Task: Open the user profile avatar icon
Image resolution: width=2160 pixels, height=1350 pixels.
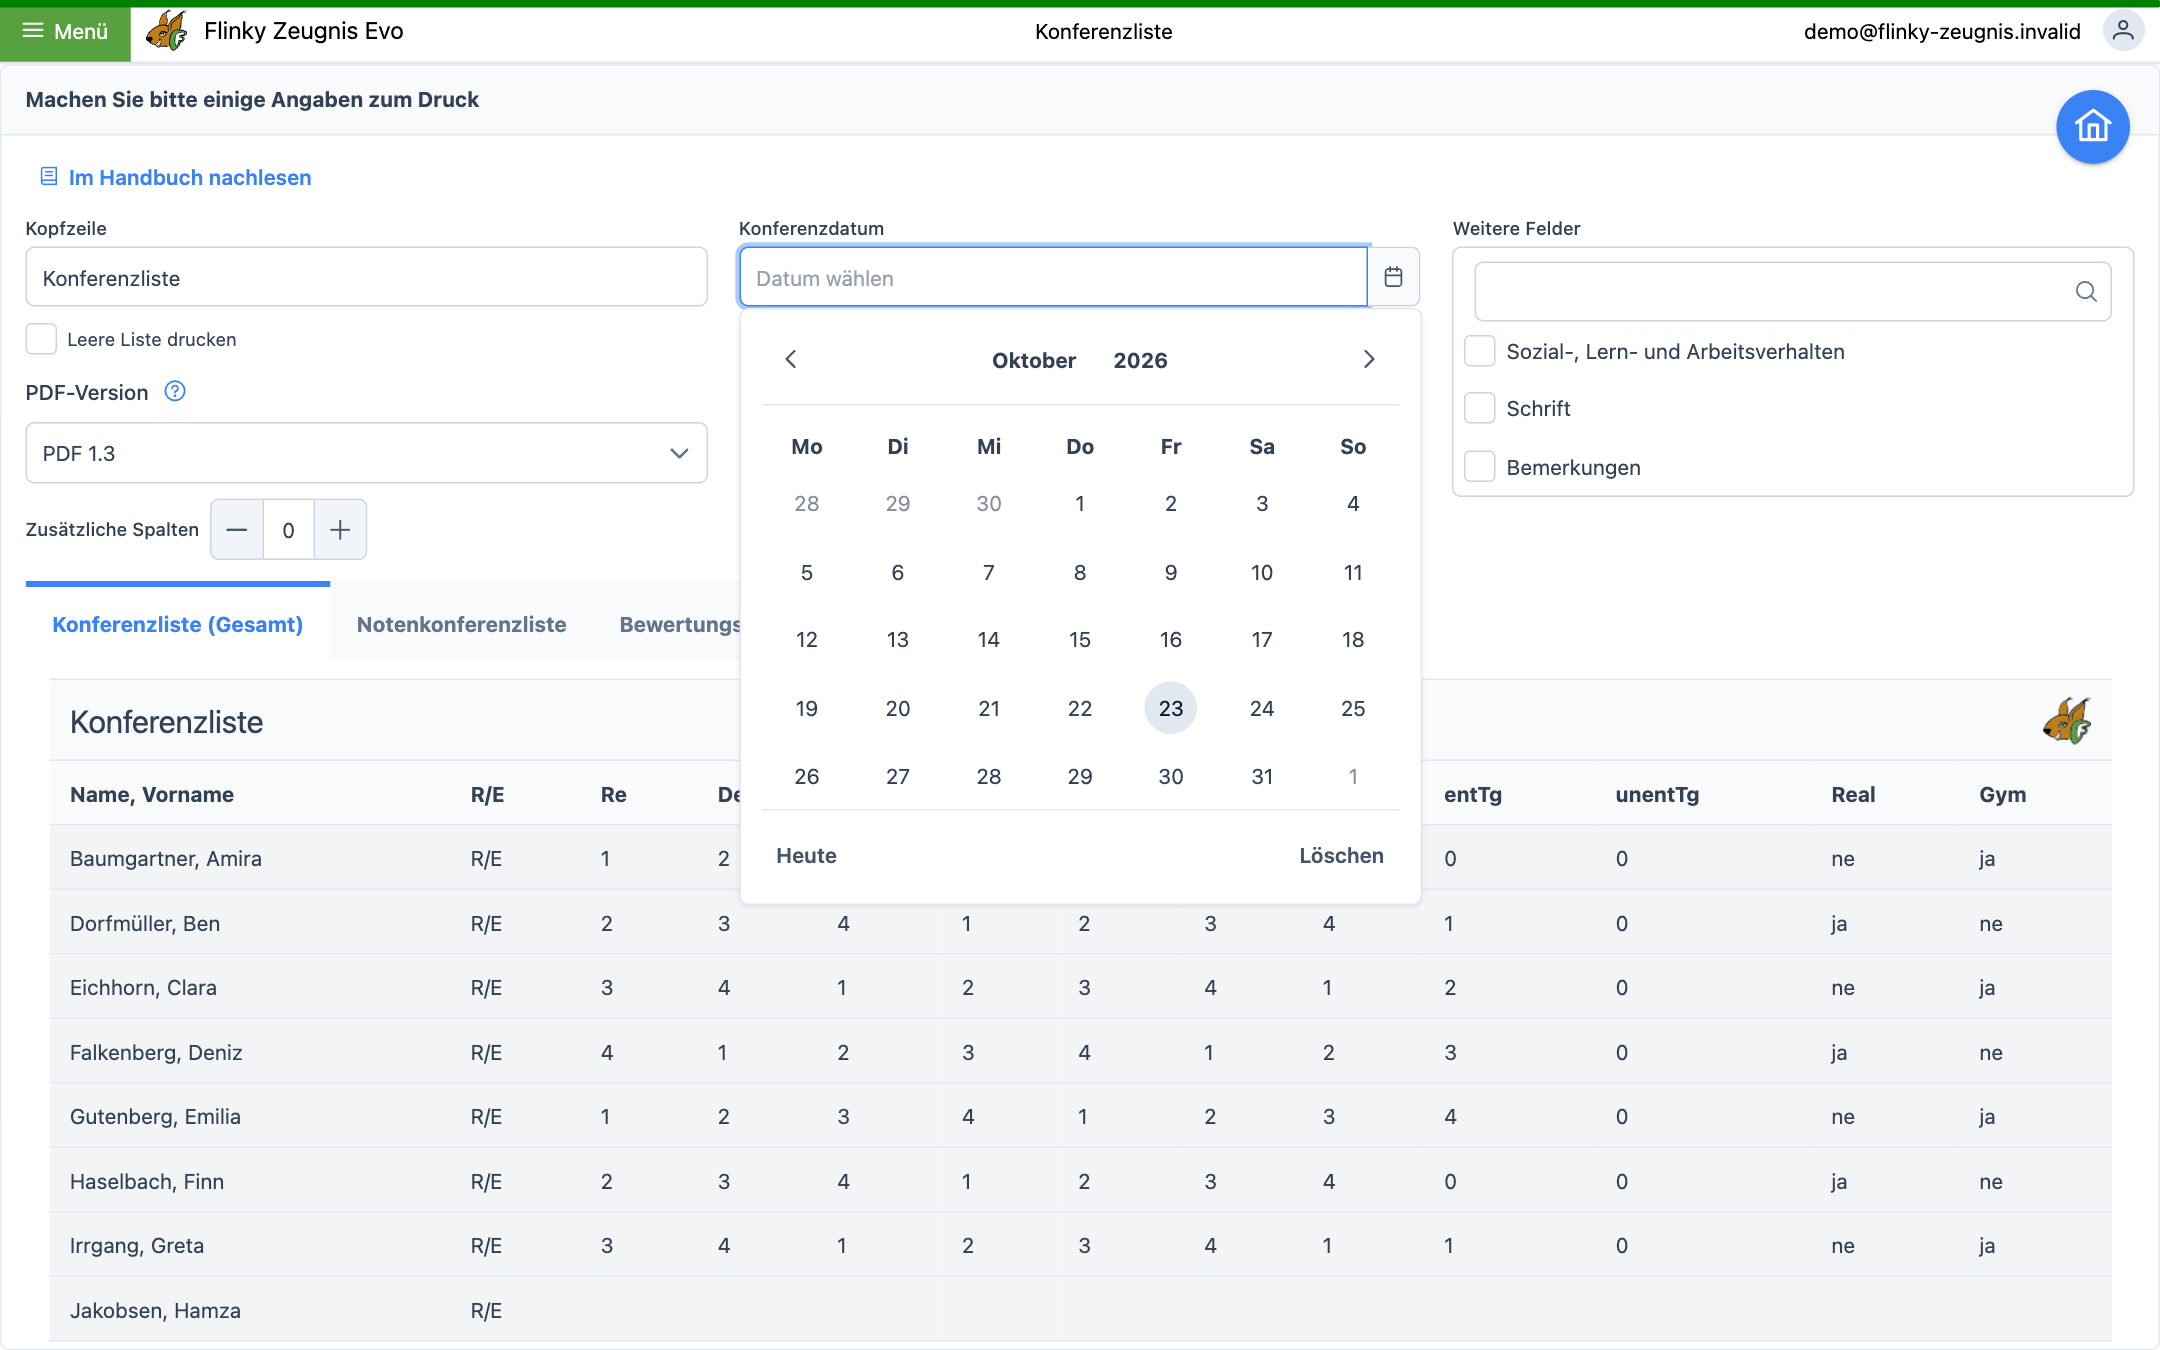Action: point(2123,31)
